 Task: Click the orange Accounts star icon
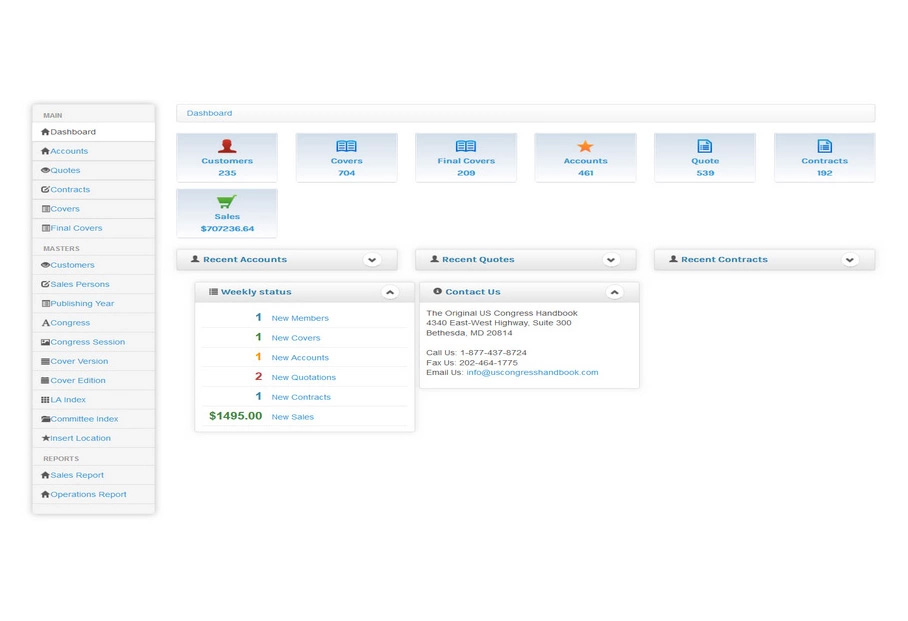[585, 146]
